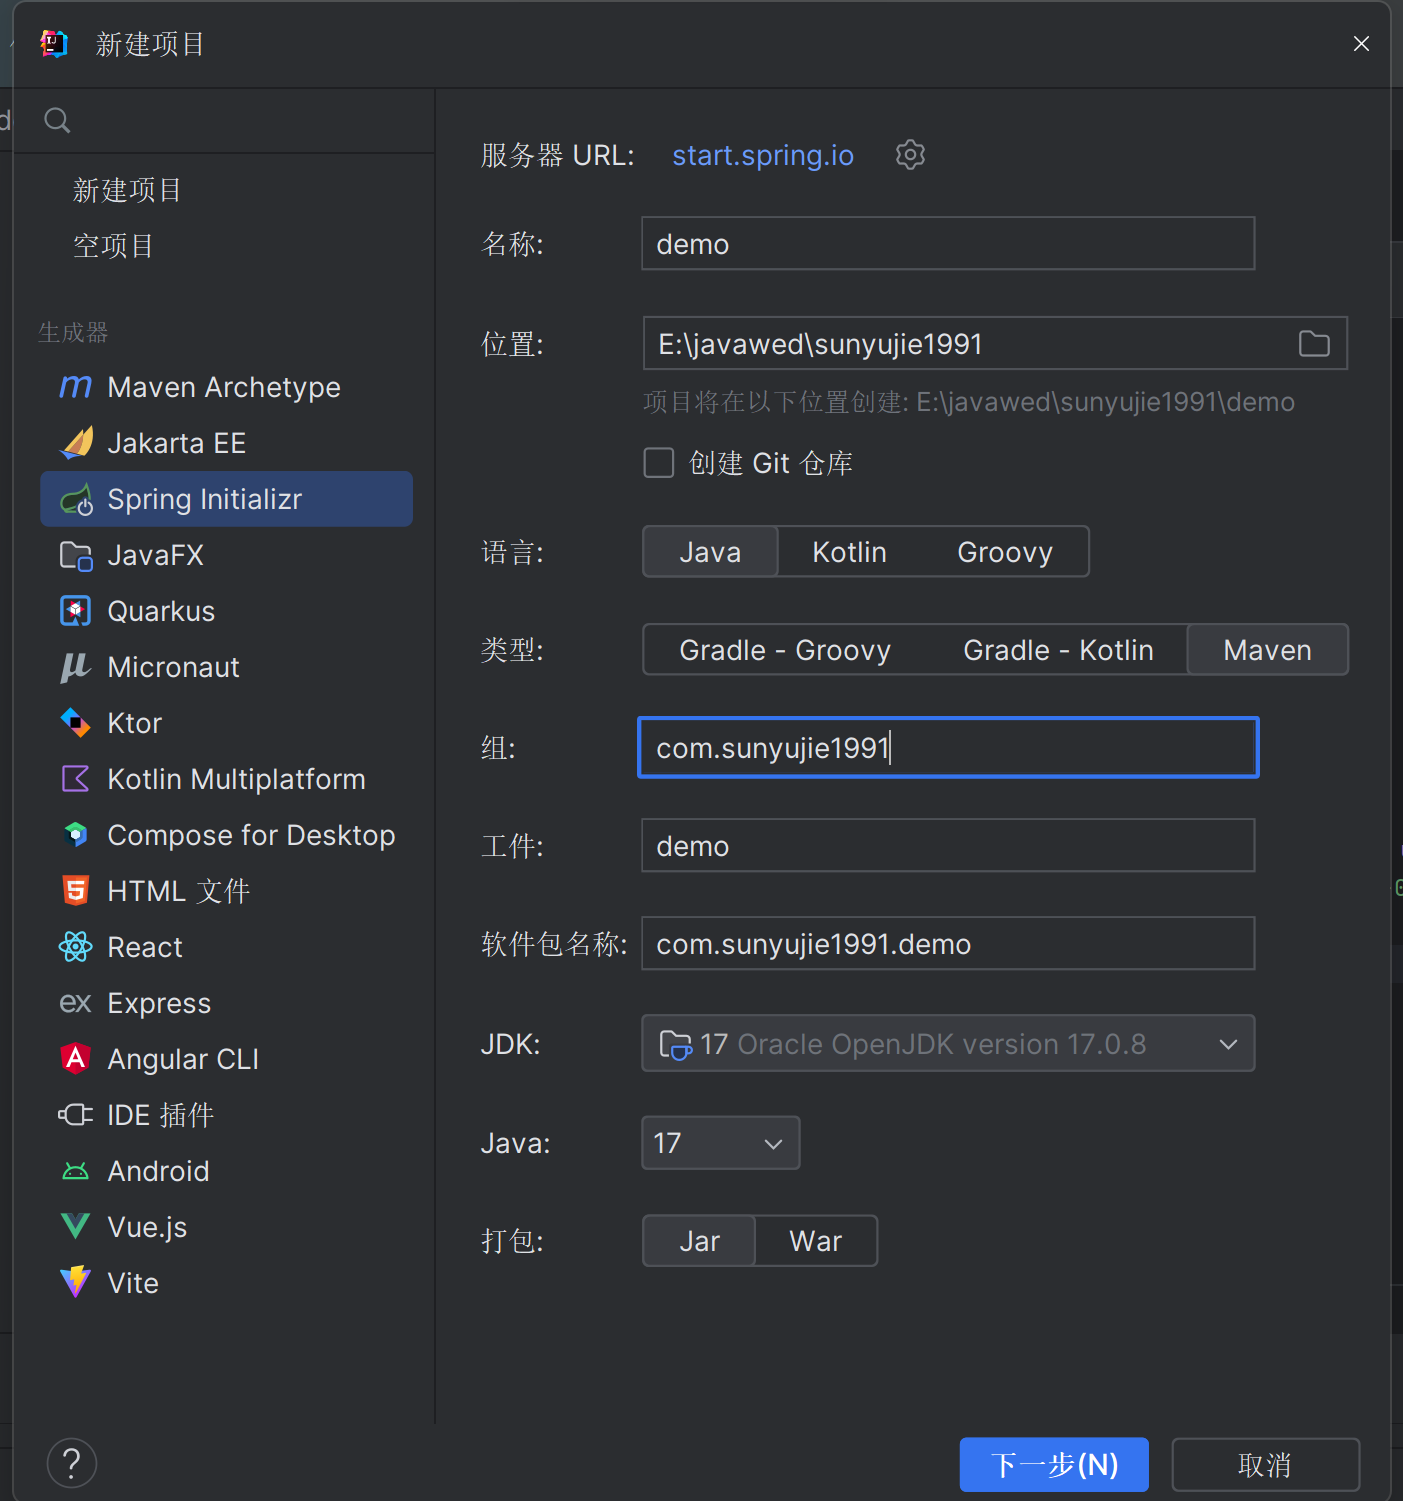Click the search magnifier icon
Viewport: 1403px width, 1501px height.
click(x=58, y=121)
